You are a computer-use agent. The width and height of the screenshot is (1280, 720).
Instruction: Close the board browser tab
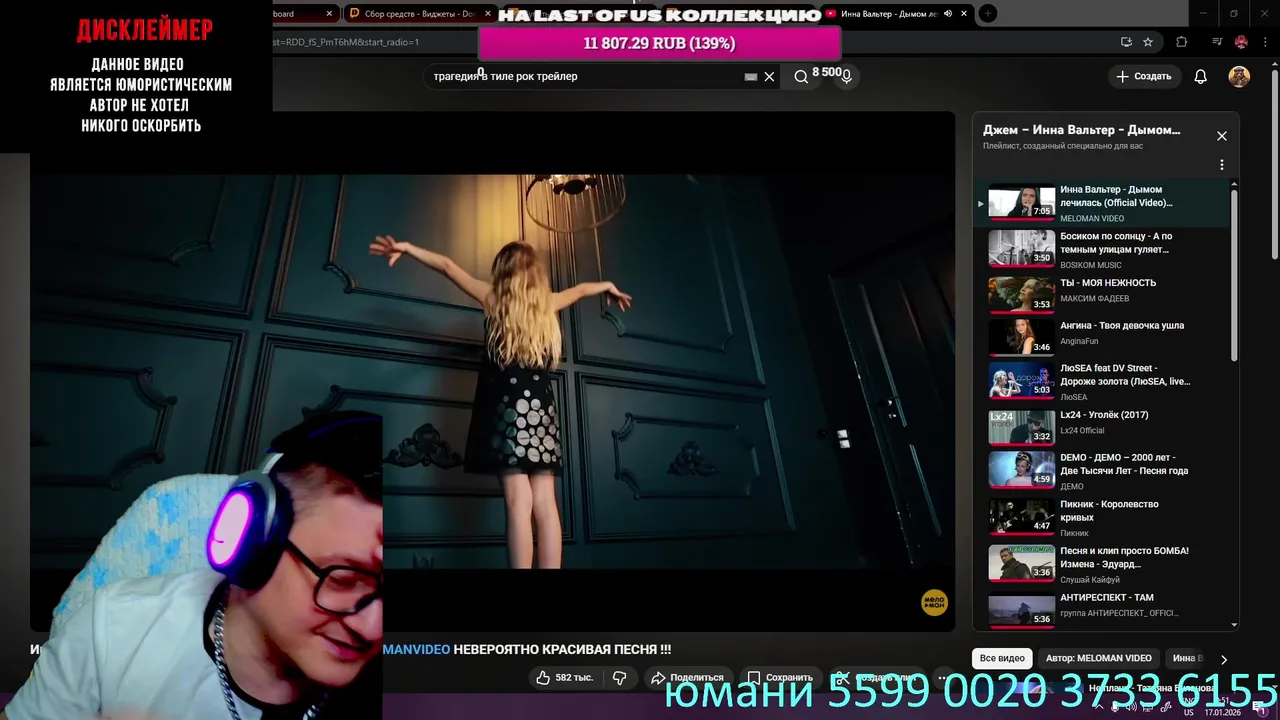329,14
